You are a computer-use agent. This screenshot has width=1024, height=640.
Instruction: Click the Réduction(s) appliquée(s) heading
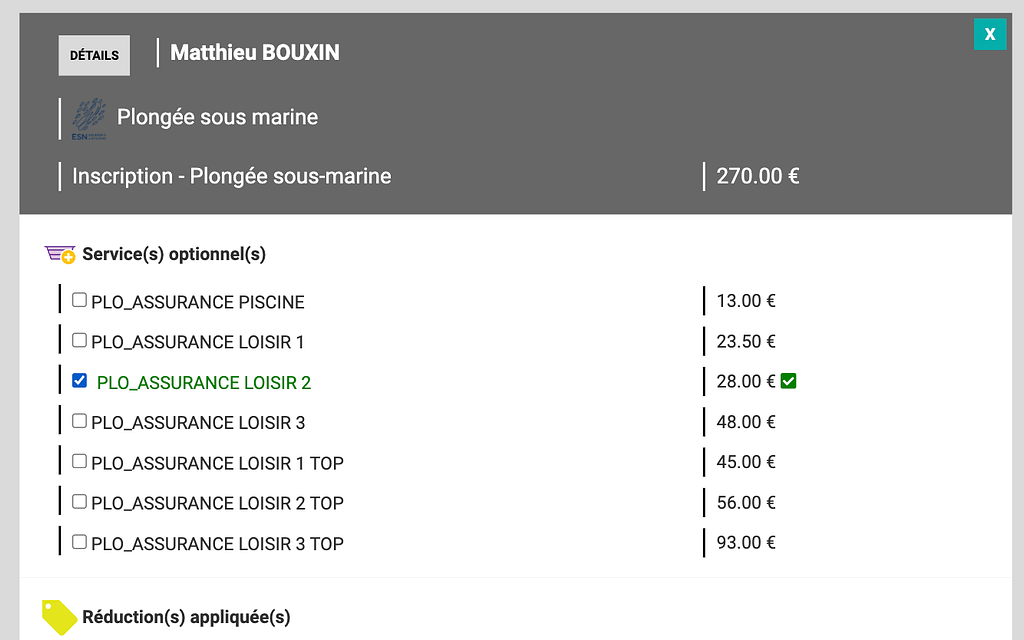(x=186, y=617)
